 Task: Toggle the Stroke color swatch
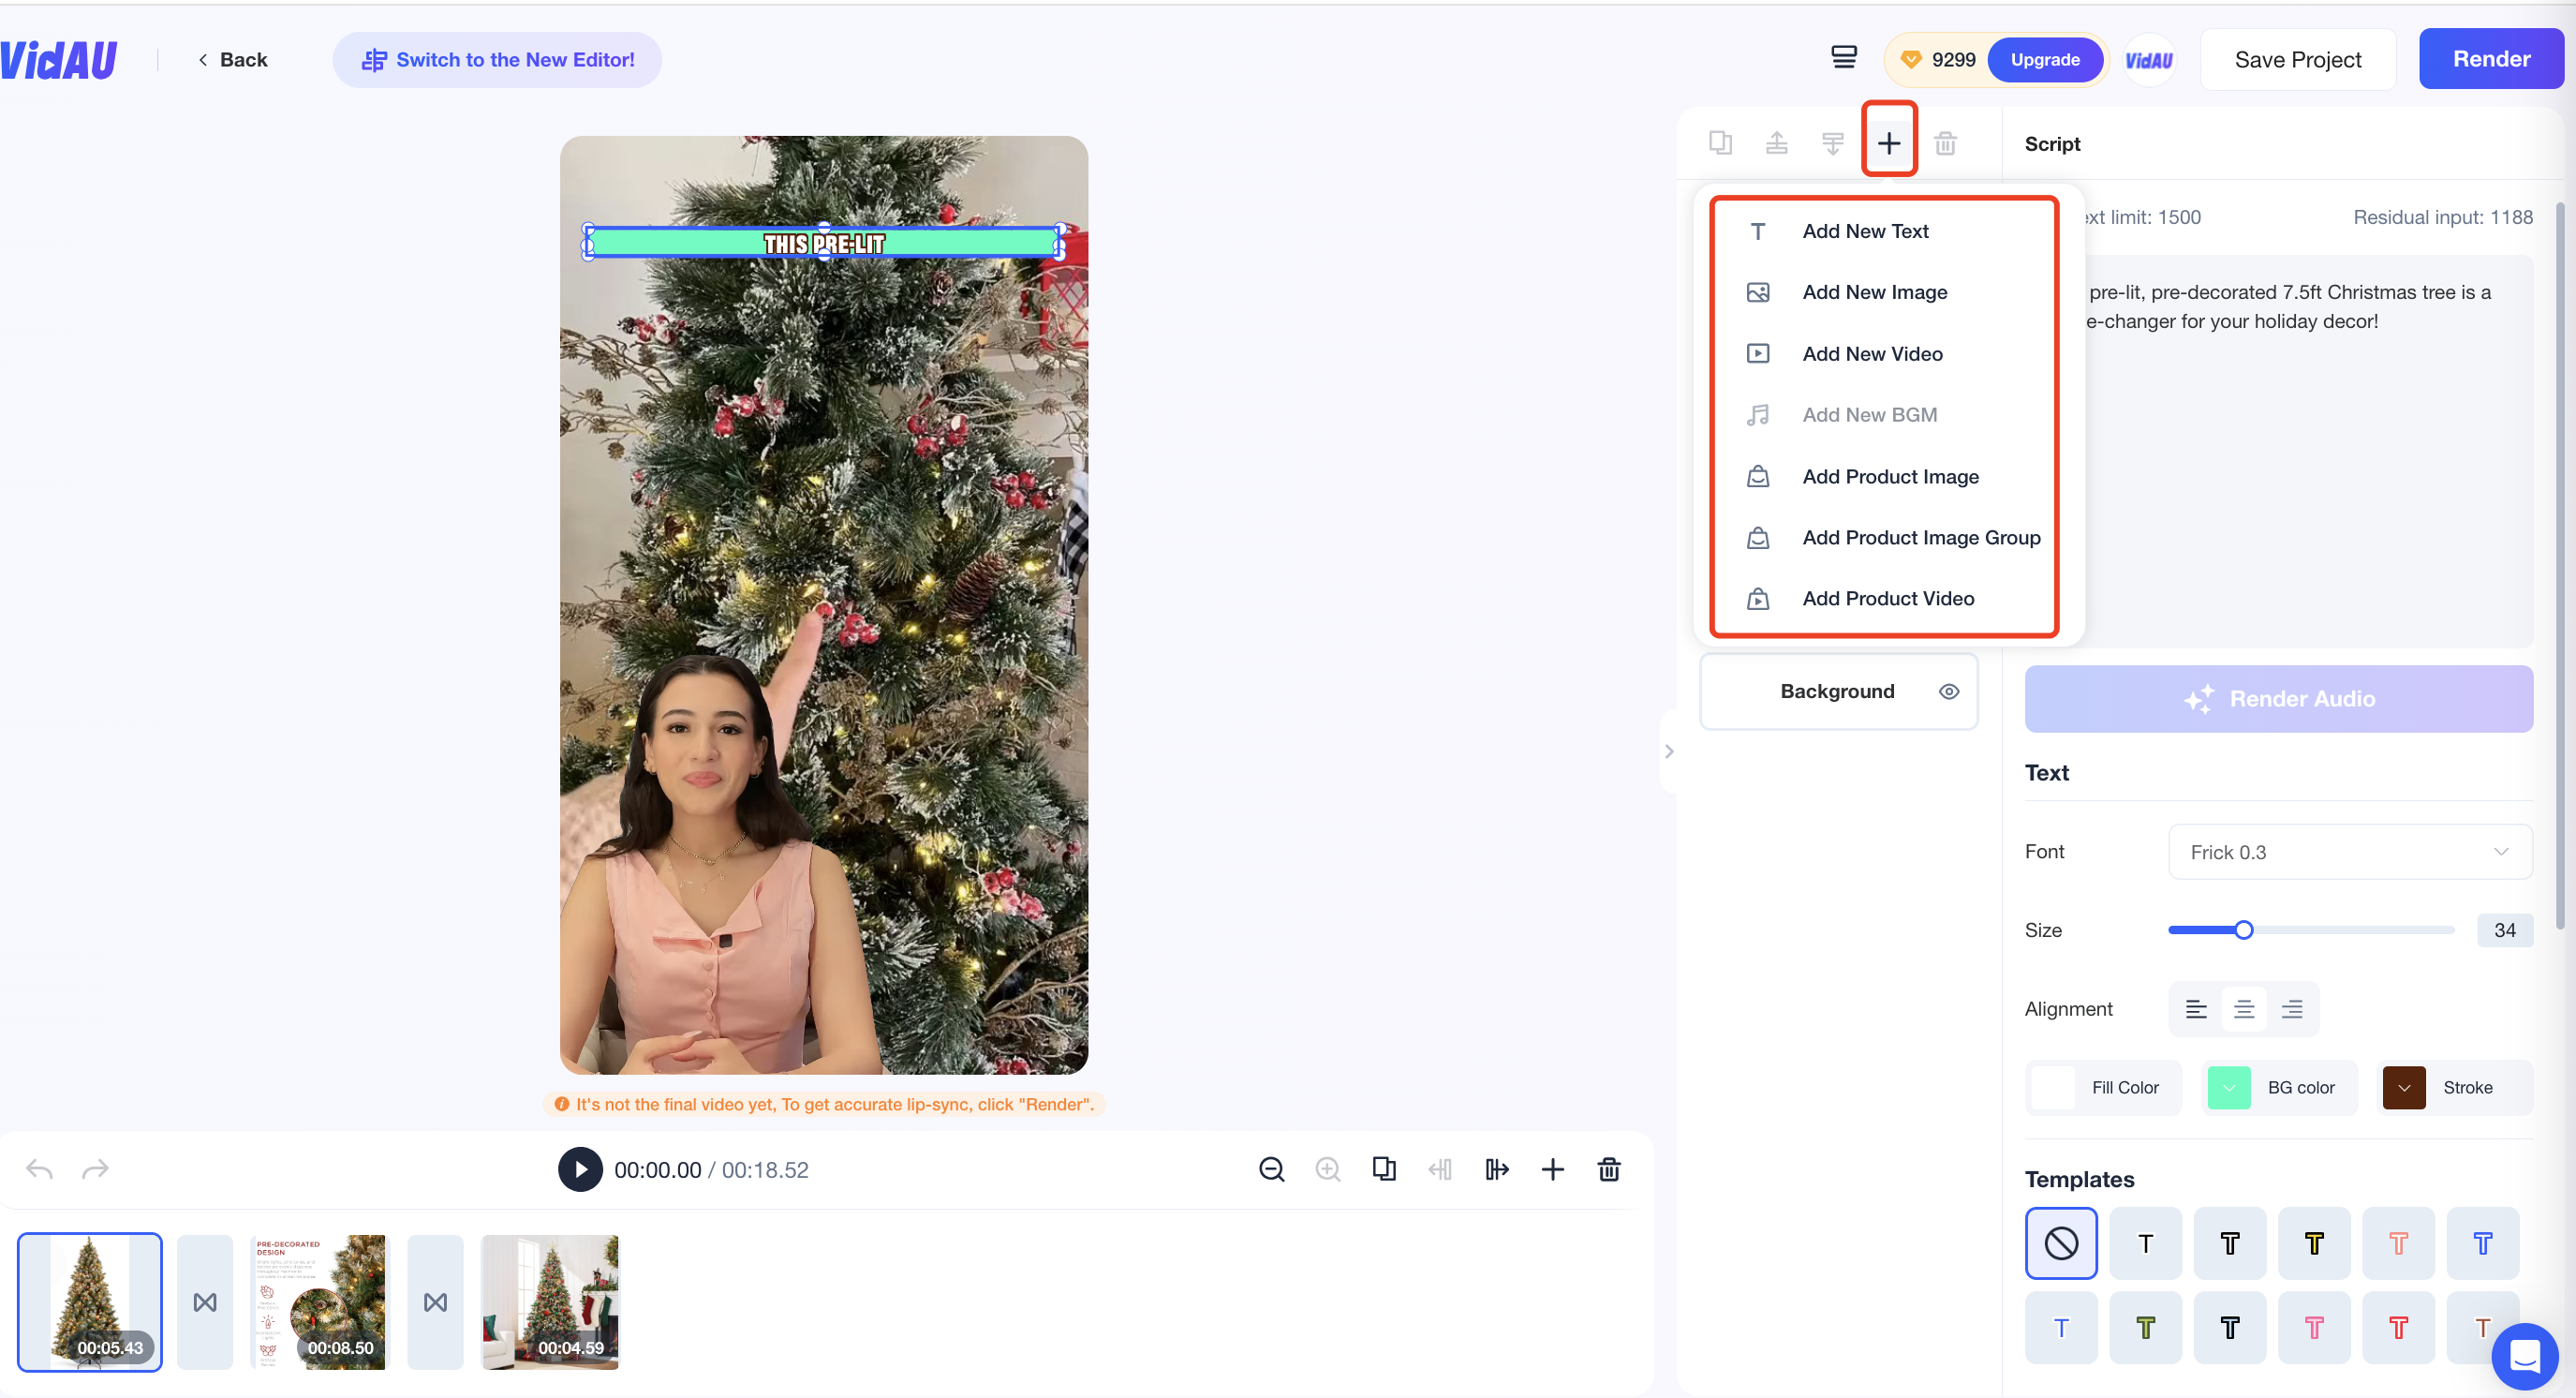(2406, 1086)
